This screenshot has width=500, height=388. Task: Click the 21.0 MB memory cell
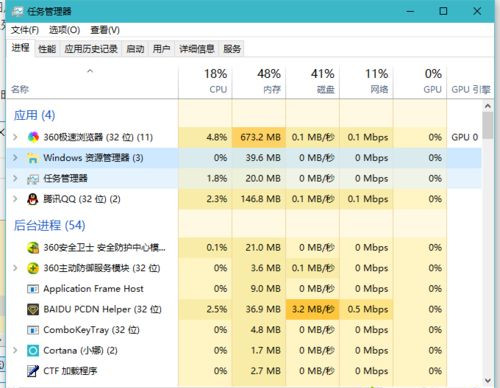point(259,248)
